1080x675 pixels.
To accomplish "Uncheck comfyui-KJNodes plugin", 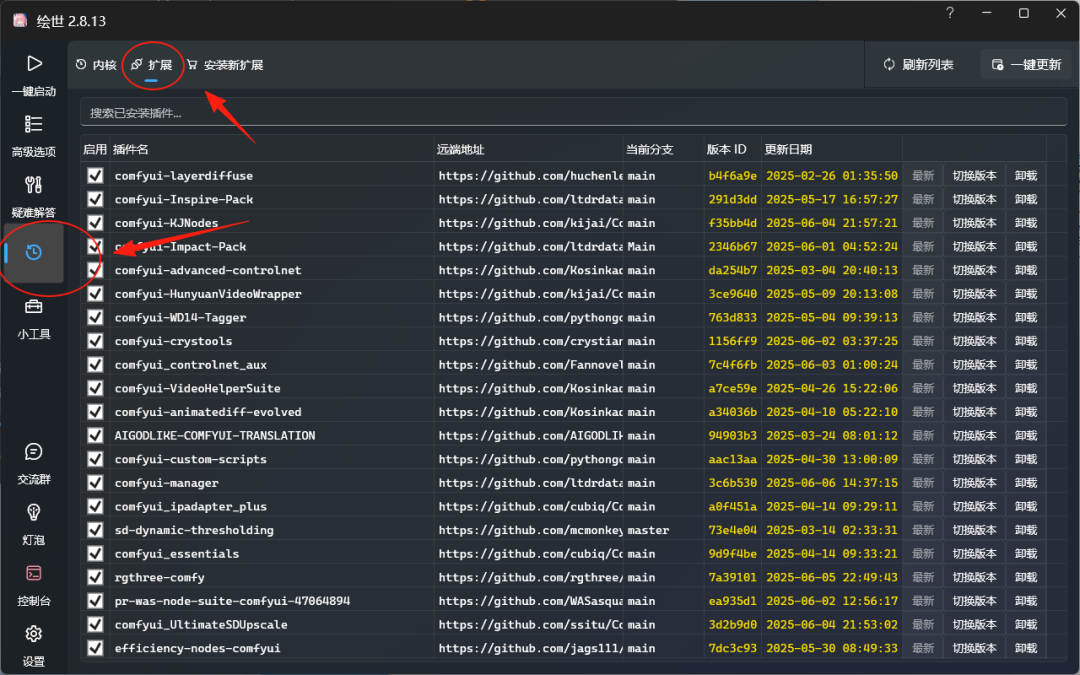I will pos(95,222).
